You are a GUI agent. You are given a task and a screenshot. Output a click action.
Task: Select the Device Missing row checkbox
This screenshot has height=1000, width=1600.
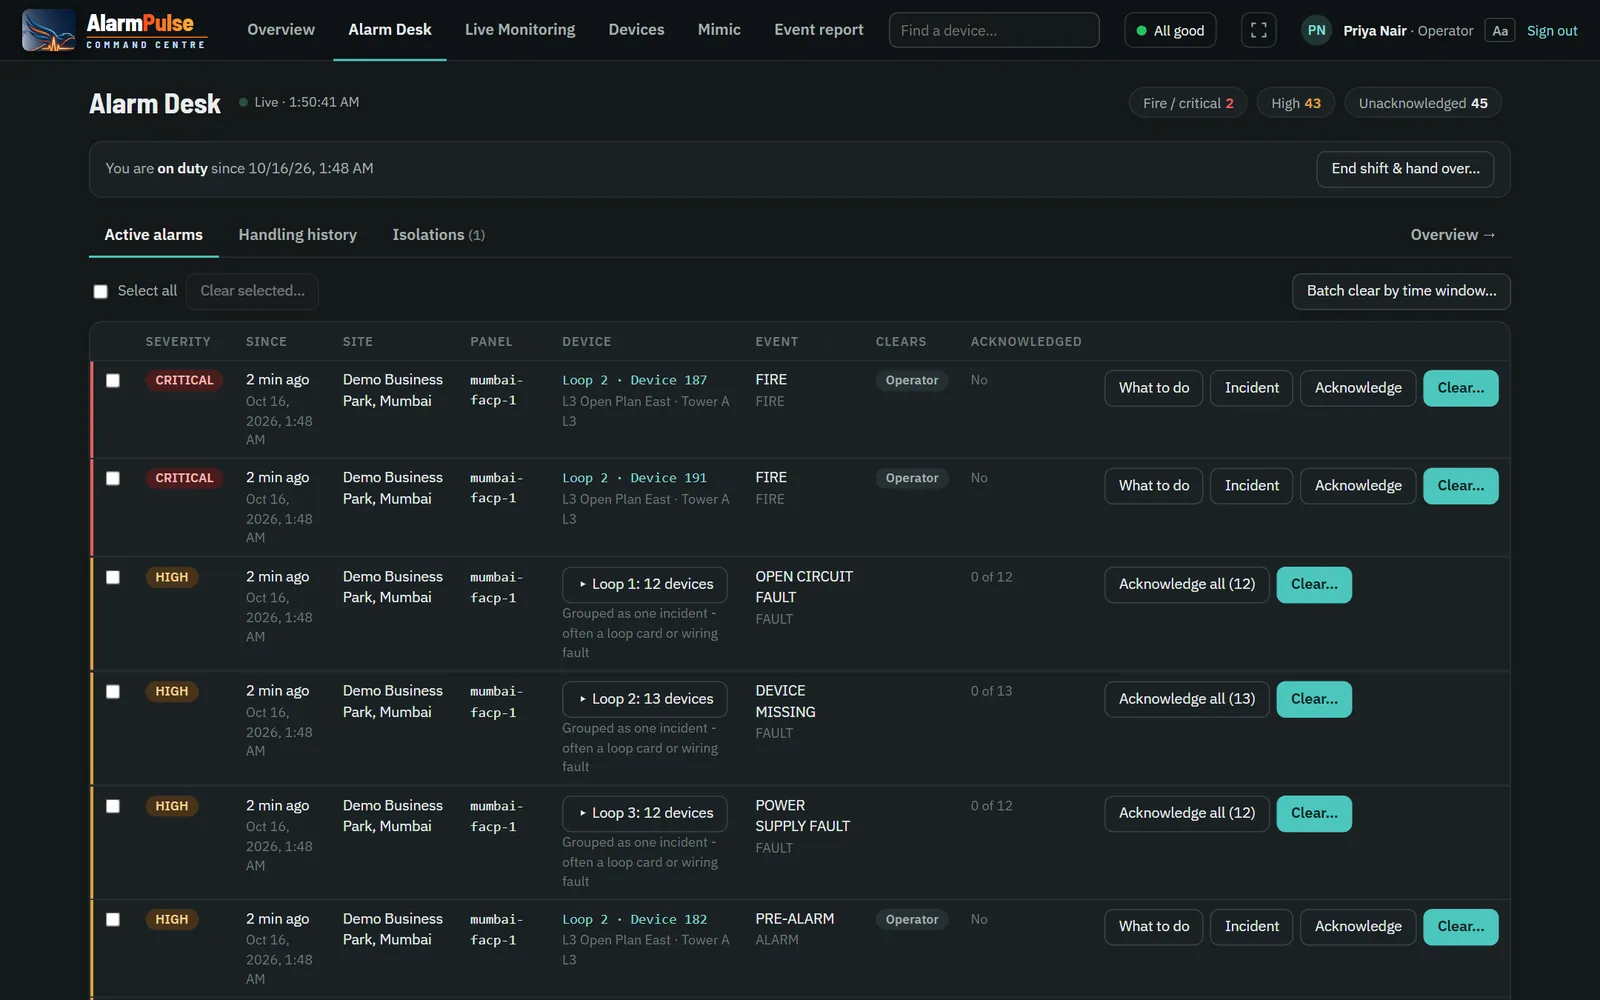(113, 691)
